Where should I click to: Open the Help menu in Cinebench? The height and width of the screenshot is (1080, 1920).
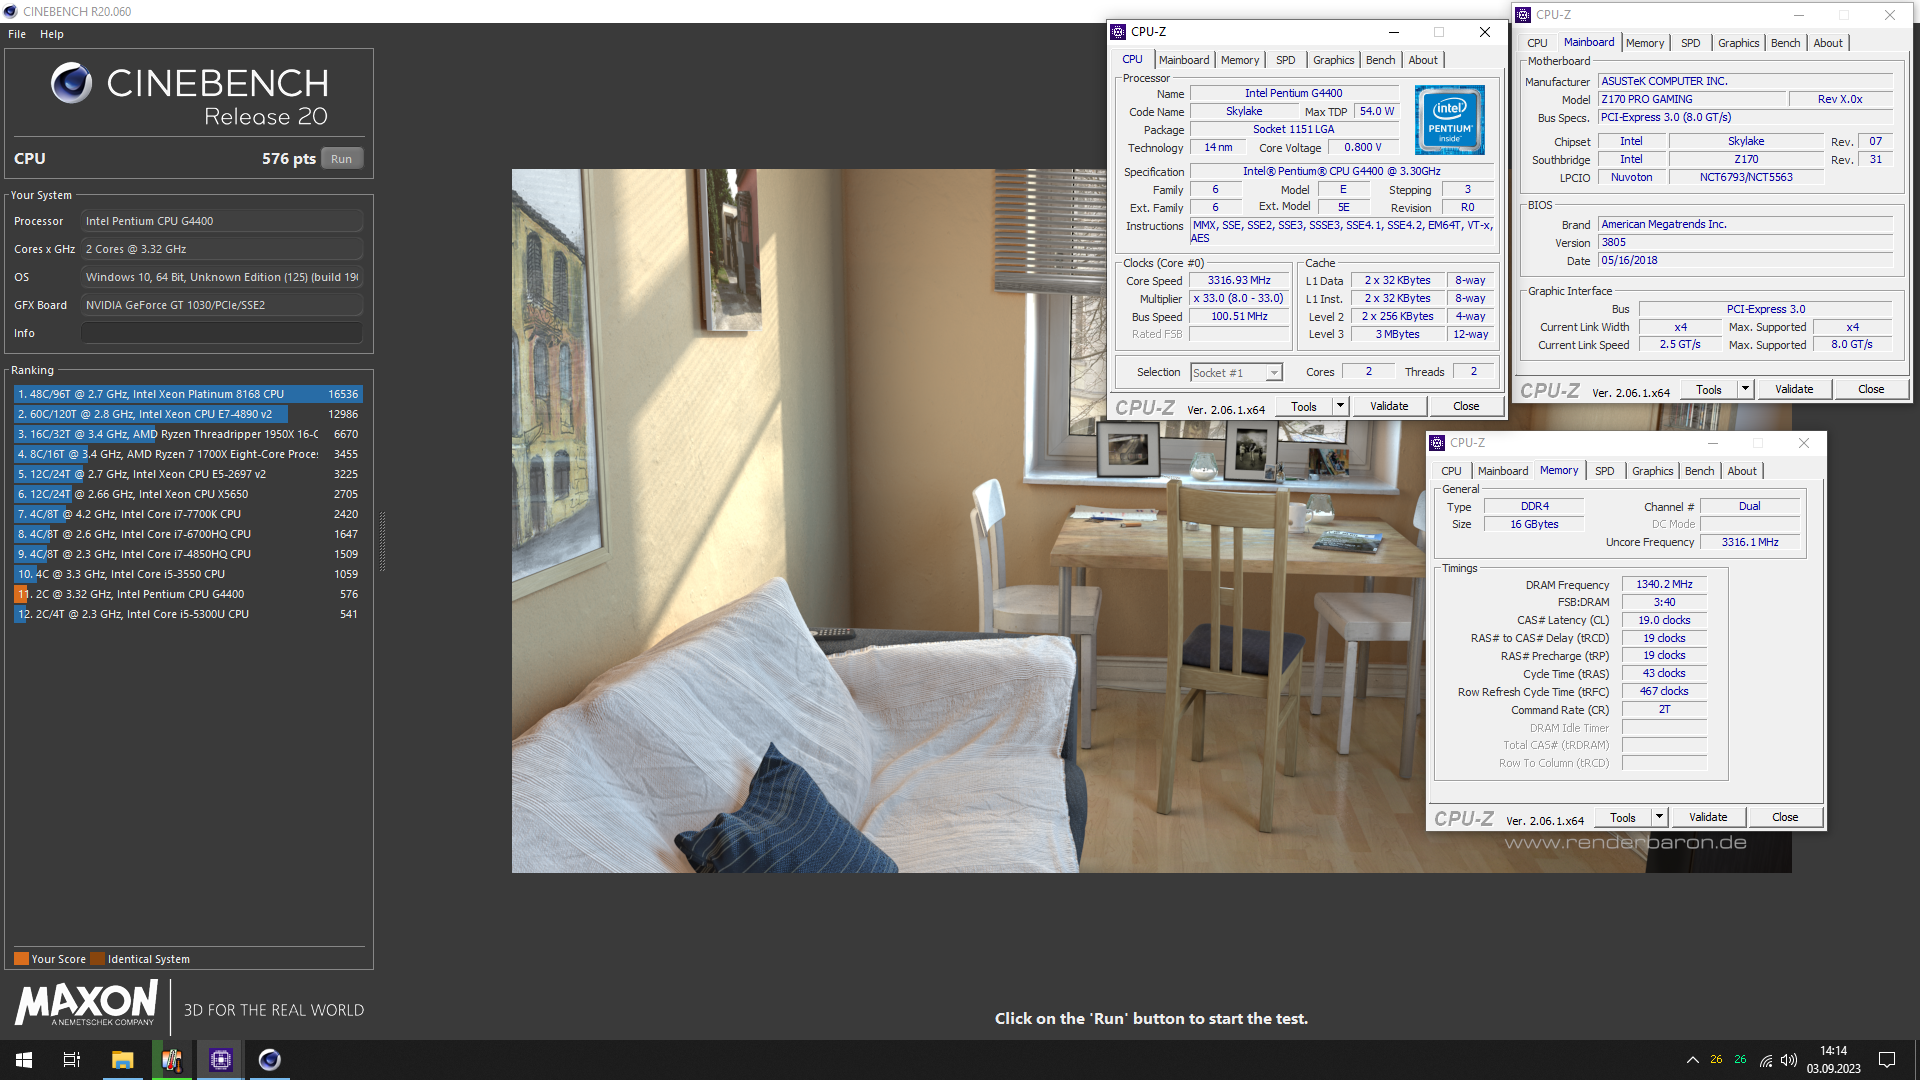pyautogui.click(x=52, y=34)
